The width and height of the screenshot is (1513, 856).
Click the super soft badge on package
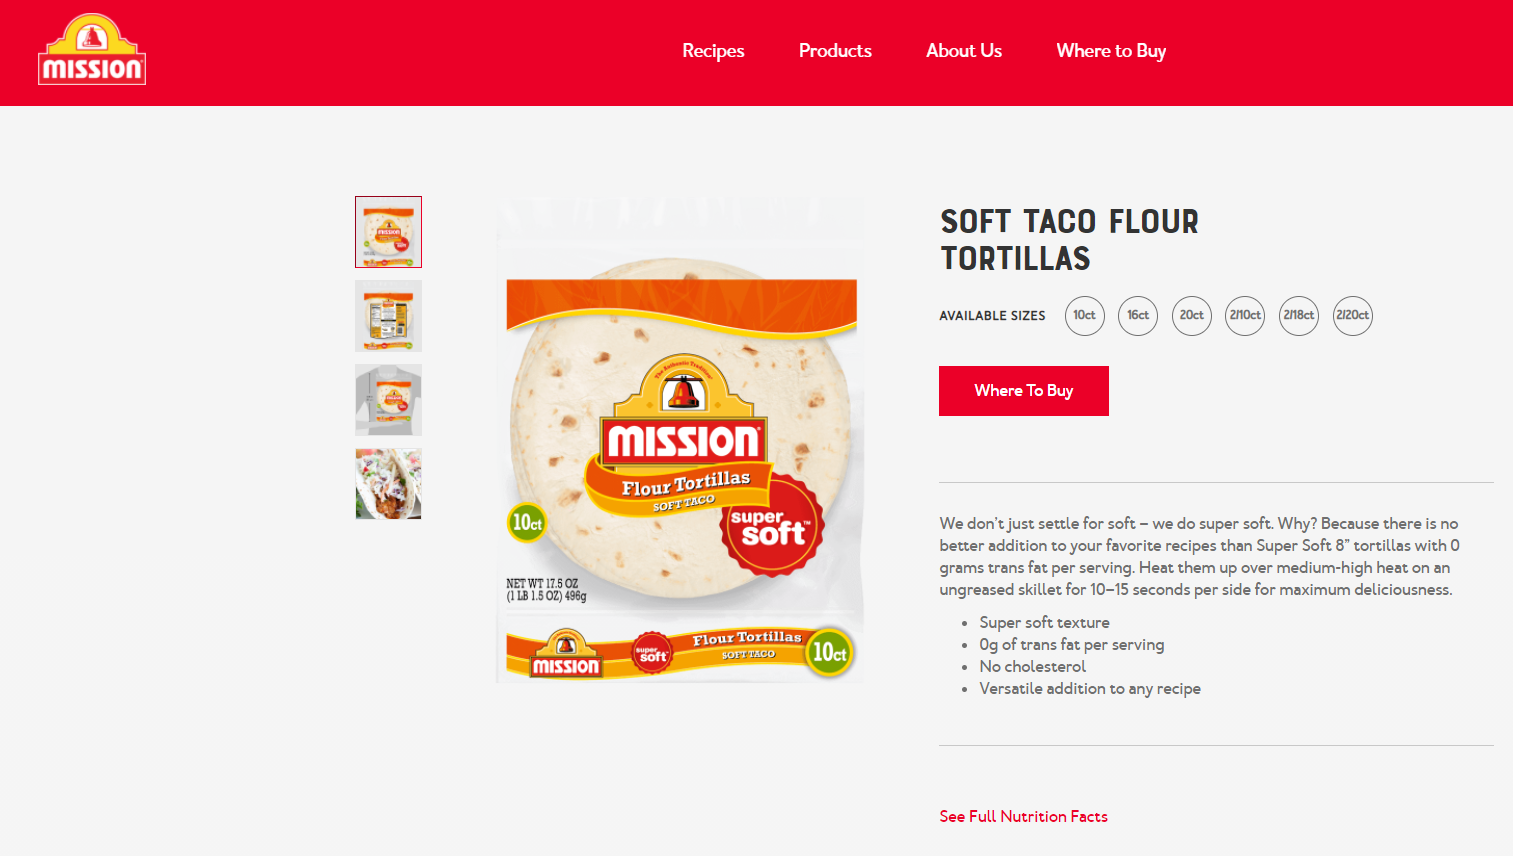tap(772, 526)
